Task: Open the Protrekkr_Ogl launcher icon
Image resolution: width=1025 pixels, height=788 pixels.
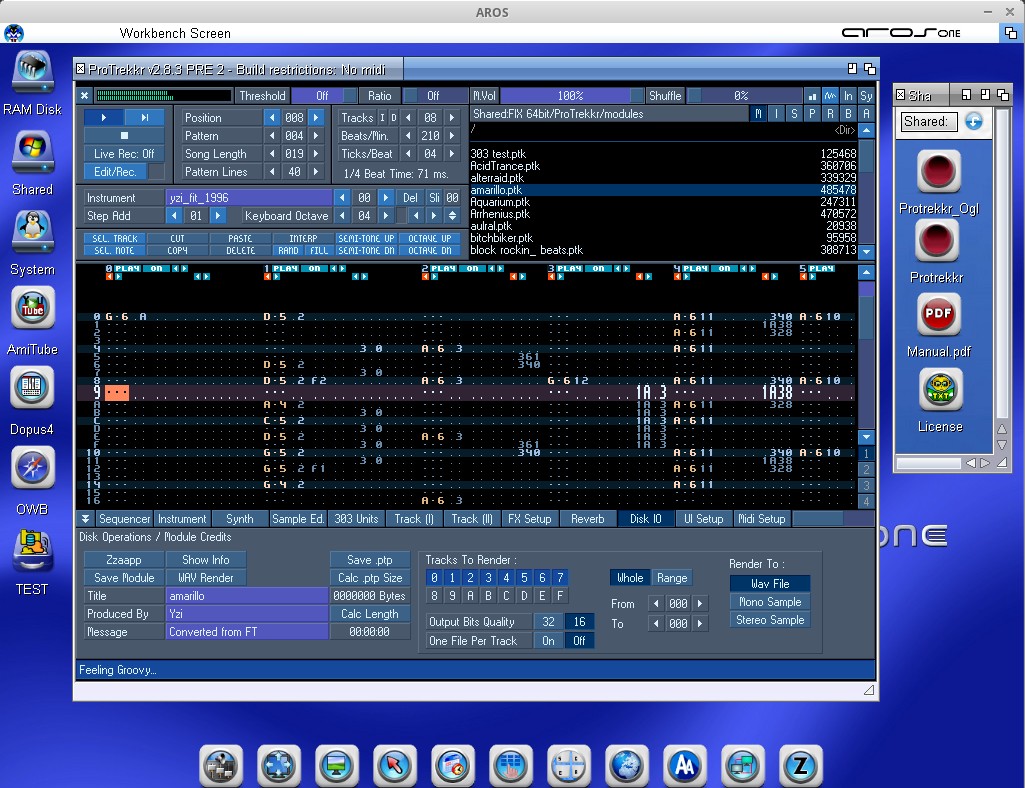Action: [x=939, y=172]
